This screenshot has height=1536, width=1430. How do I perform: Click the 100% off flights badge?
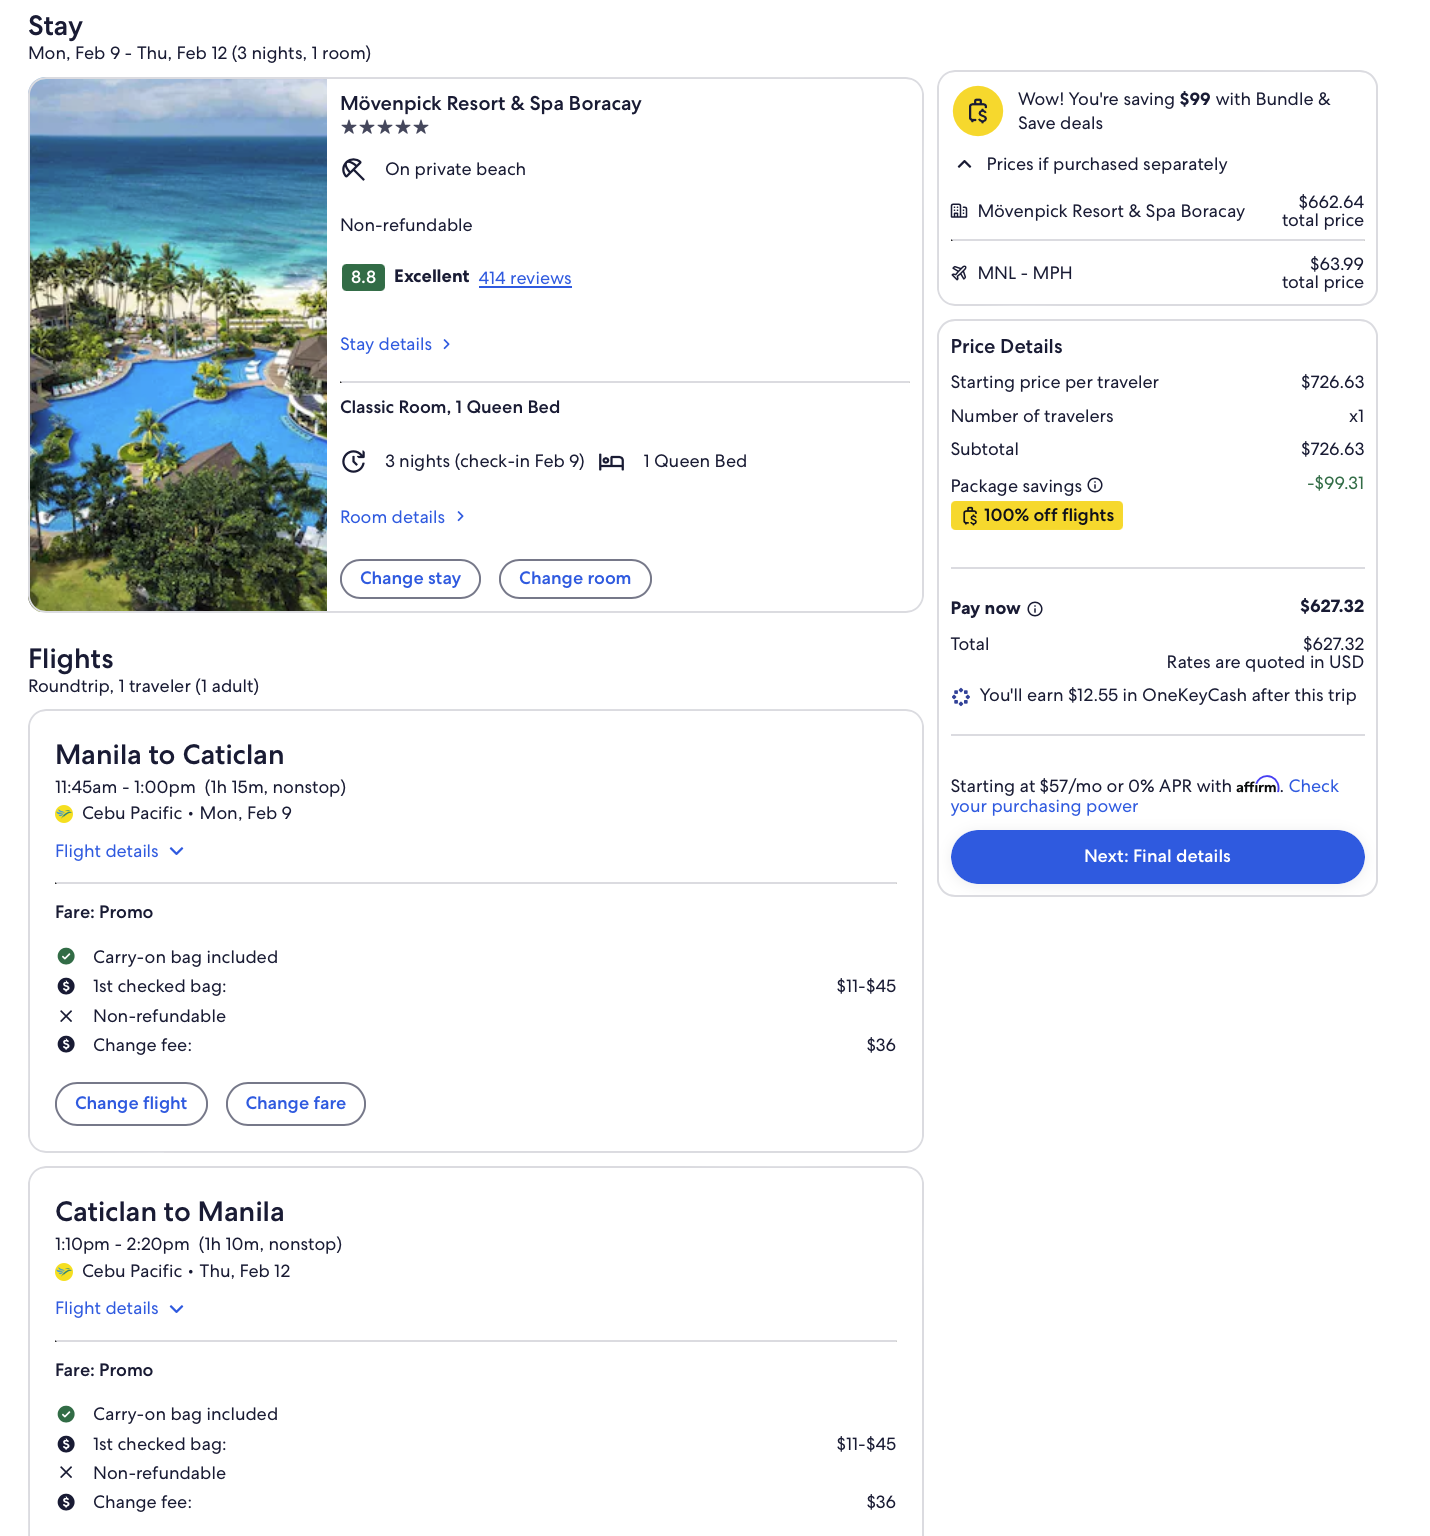1037,515
